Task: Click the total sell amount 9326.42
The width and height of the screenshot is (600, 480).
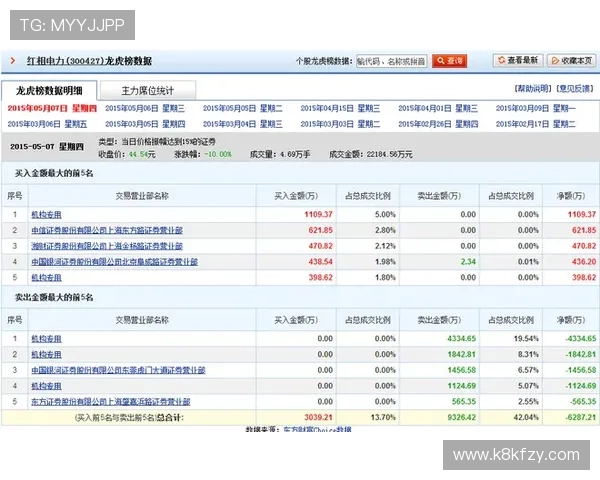Action: pyautogui.click(x=461, y=417)
